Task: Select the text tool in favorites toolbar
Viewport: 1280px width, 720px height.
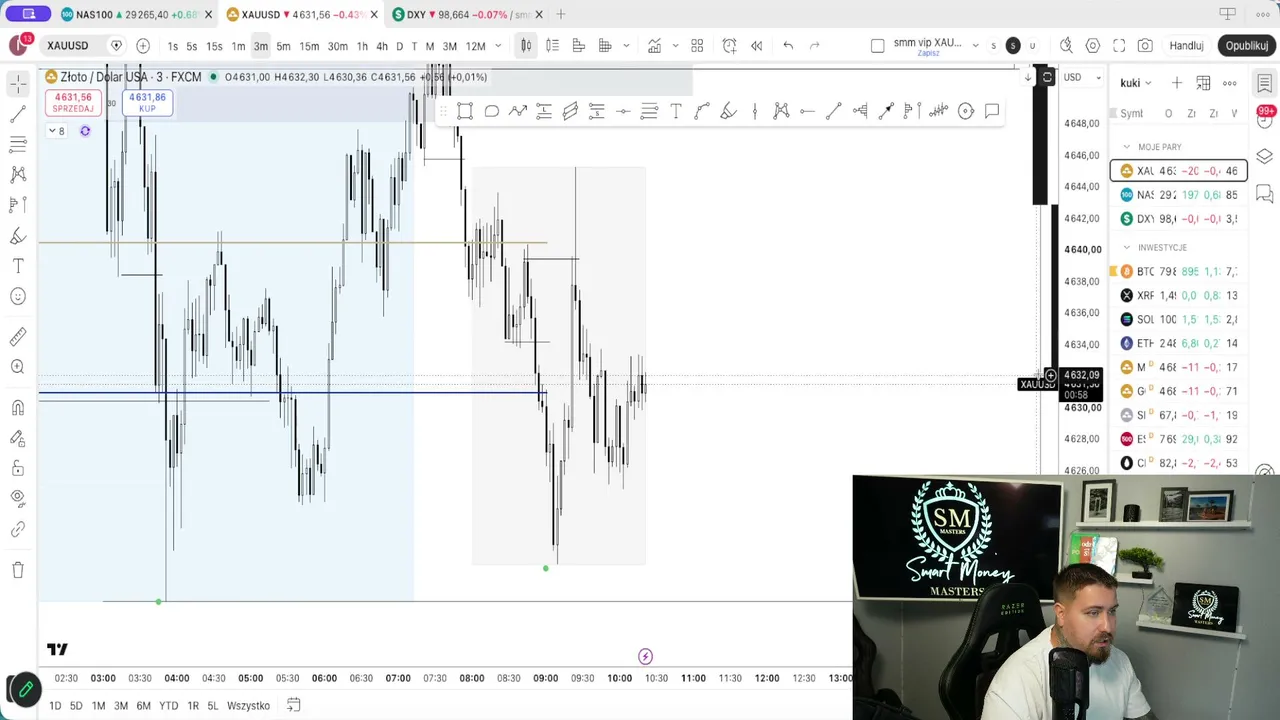Action: pos(676,111)
